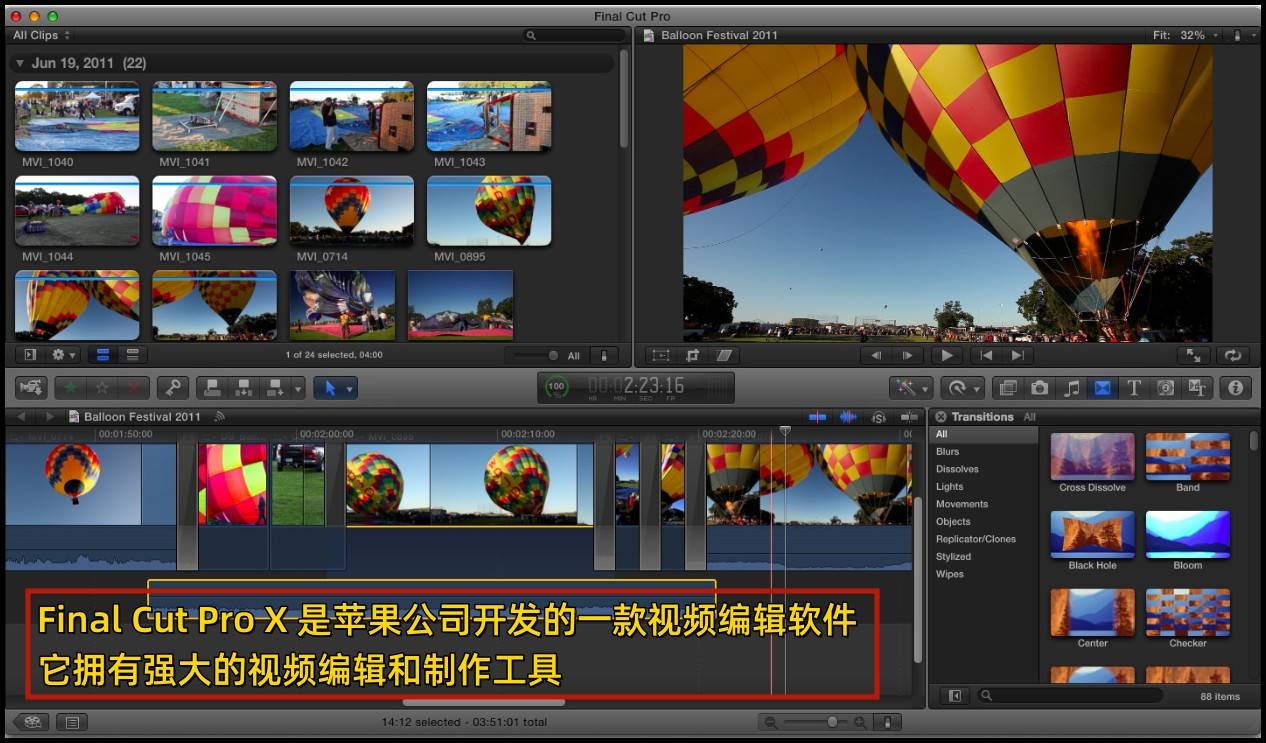The height and width of the screenshot is (743, 1266).
Task: Click the Transitions browser search field
Action: [1071, 696]
